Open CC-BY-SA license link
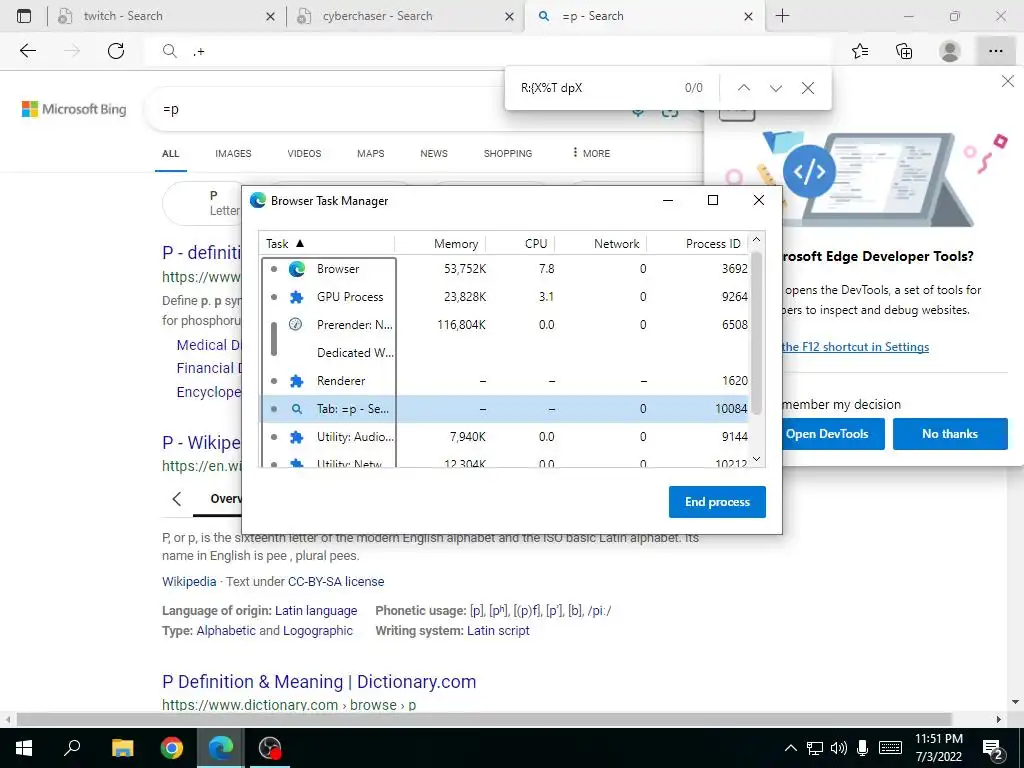The height and width of the screenshot is (768, 1024). [x=336, y=581]
